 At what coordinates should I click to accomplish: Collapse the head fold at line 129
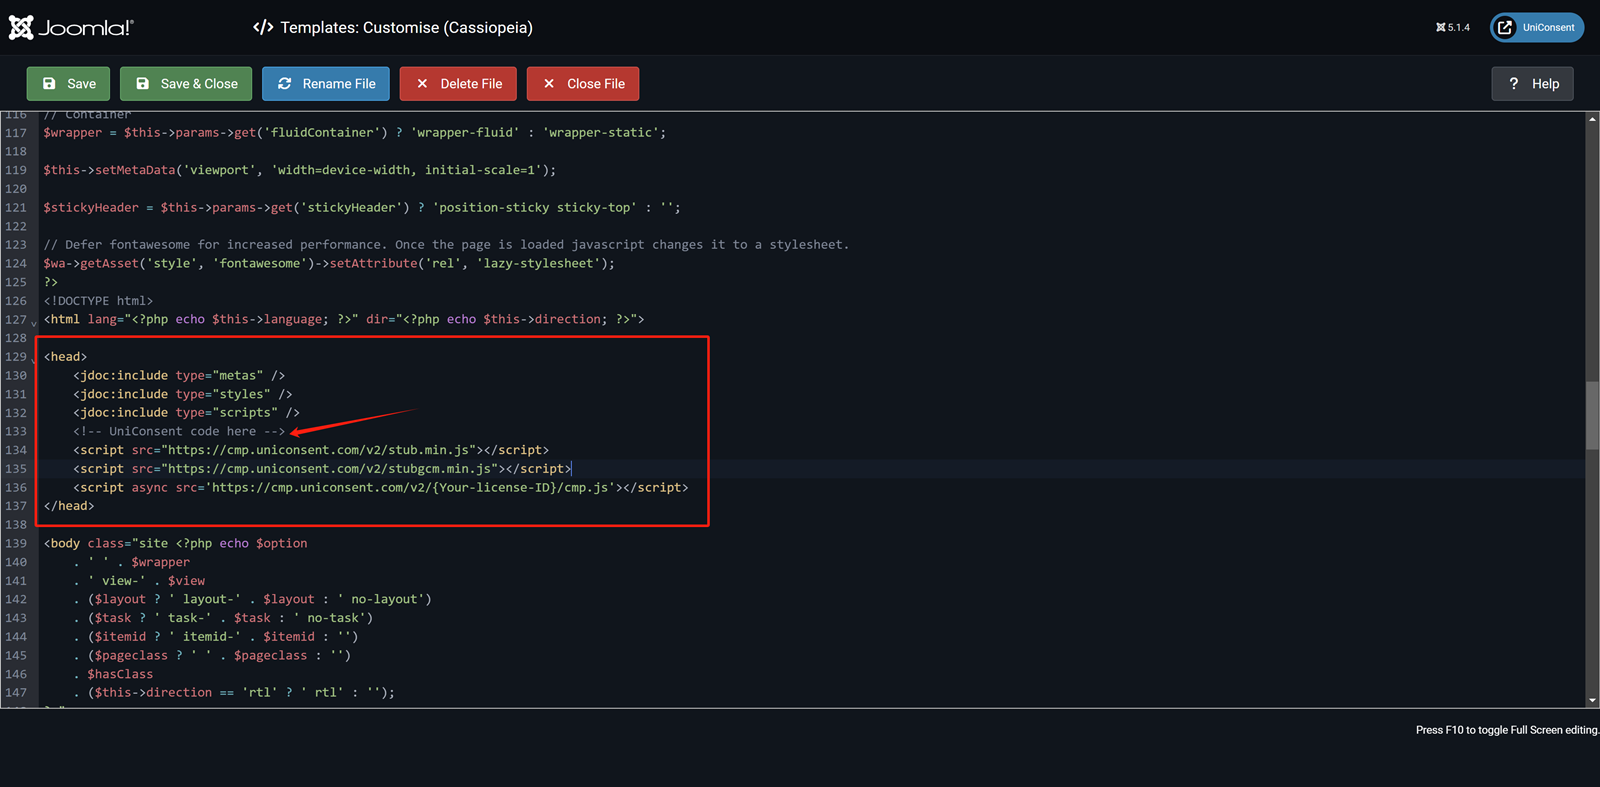[x=33, y=359]
